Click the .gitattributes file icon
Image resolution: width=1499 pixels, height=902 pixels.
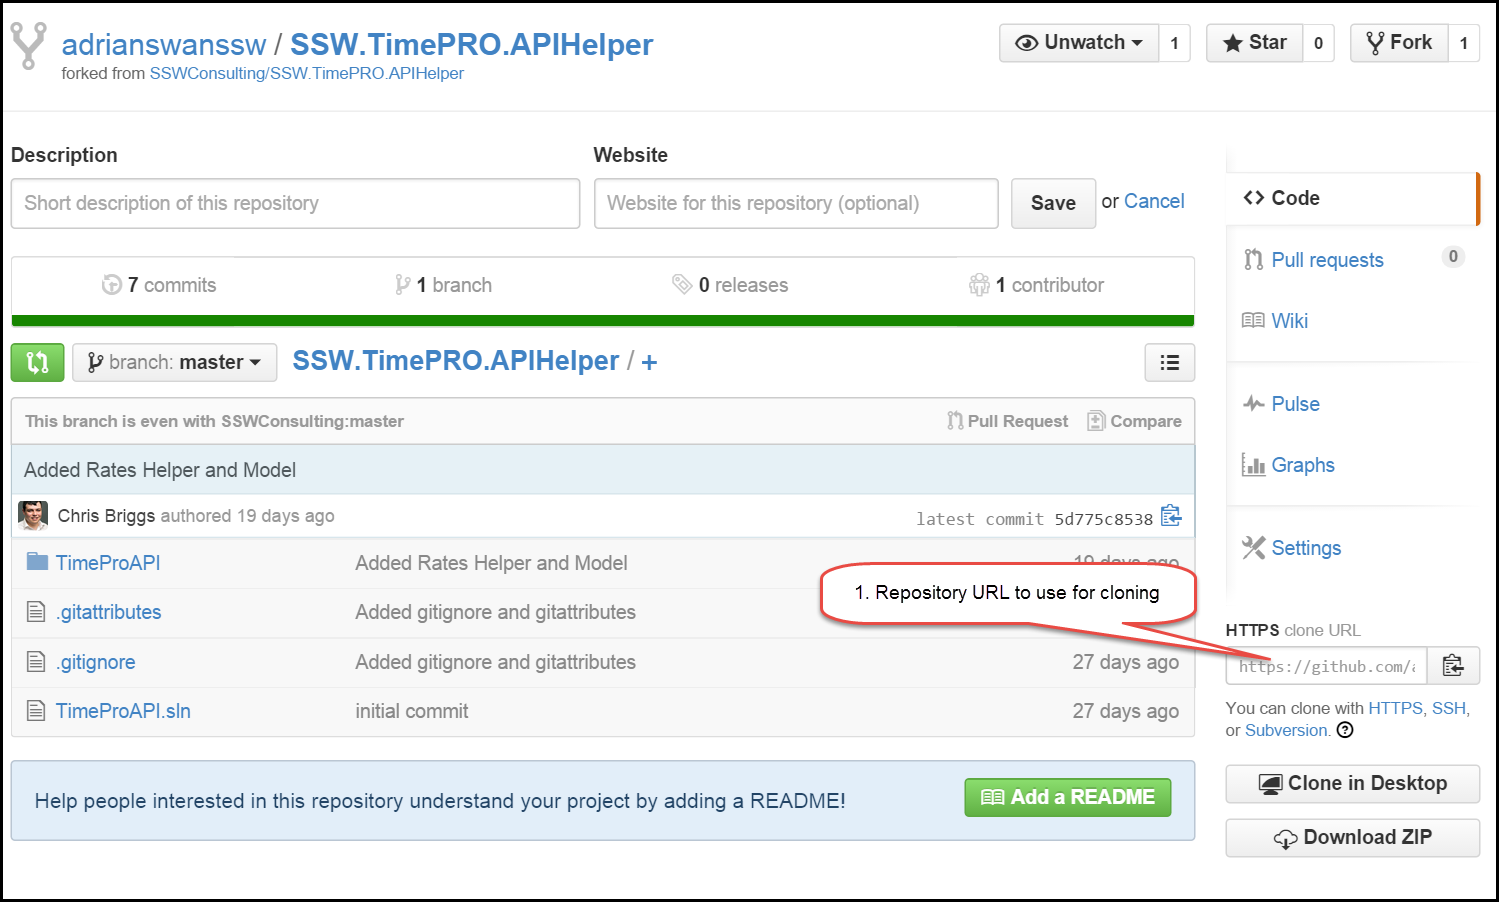coord(36,611)
